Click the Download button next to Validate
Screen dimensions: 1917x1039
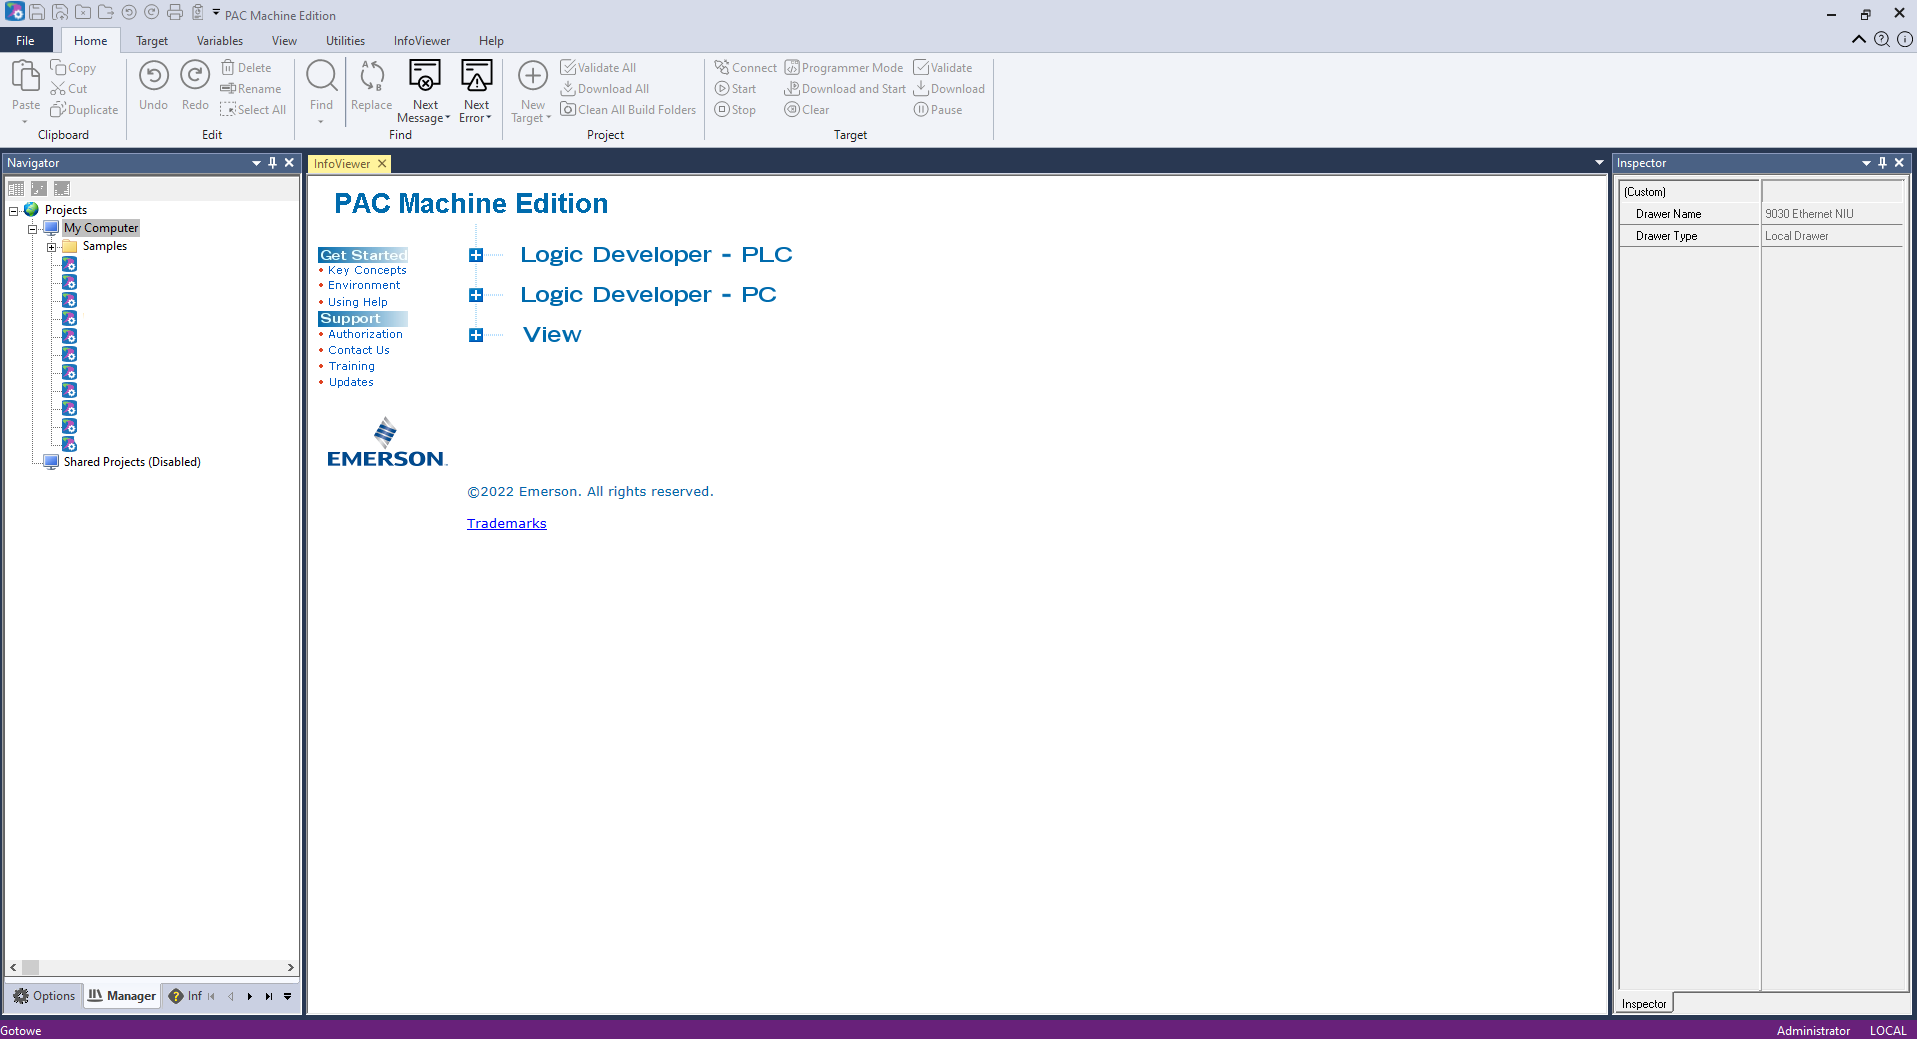pos(949,89)
